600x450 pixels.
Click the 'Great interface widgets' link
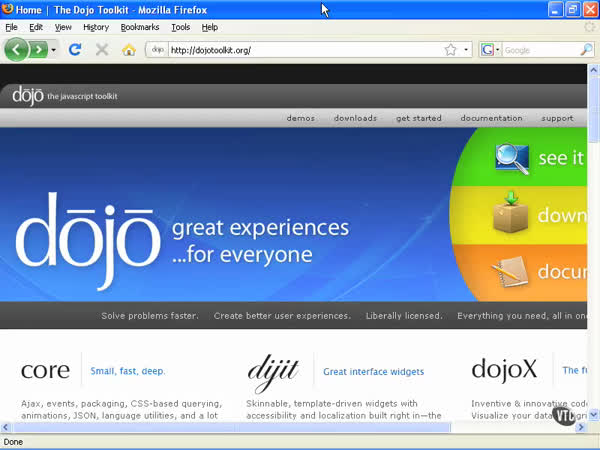click(373, 372)
